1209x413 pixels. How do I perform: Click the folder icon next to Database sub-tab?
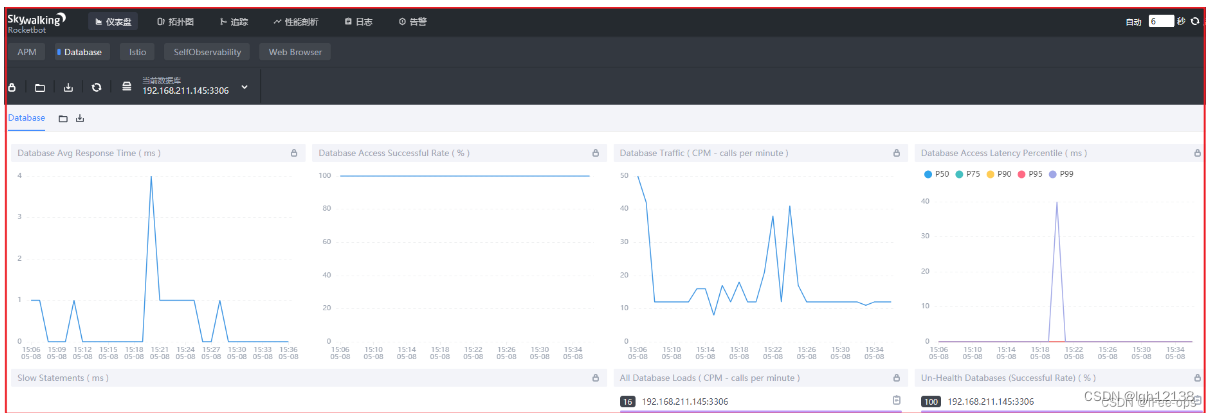tap(63, 119)
